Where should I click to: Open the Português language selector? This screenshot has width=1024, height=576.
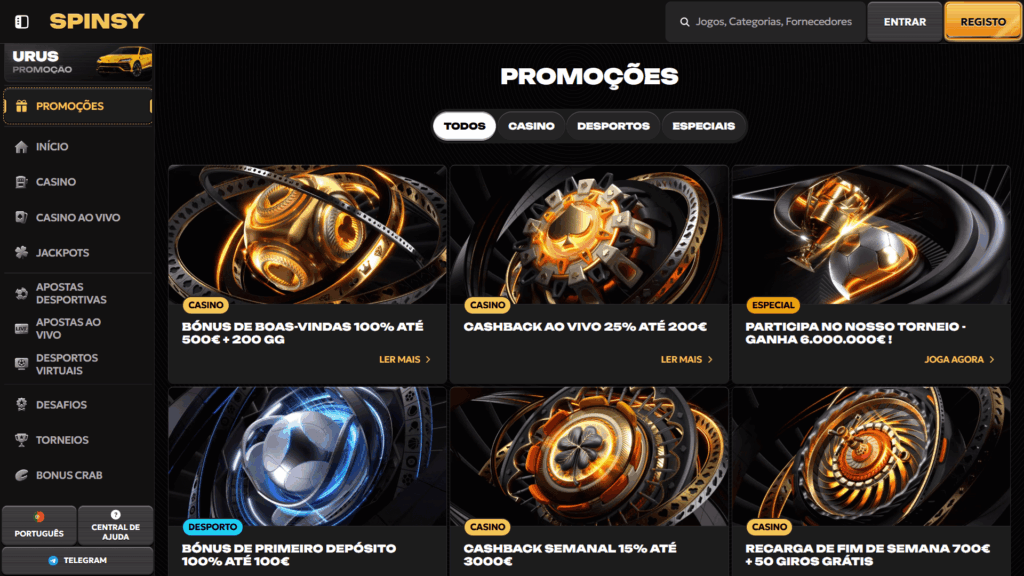click(39, 525)
